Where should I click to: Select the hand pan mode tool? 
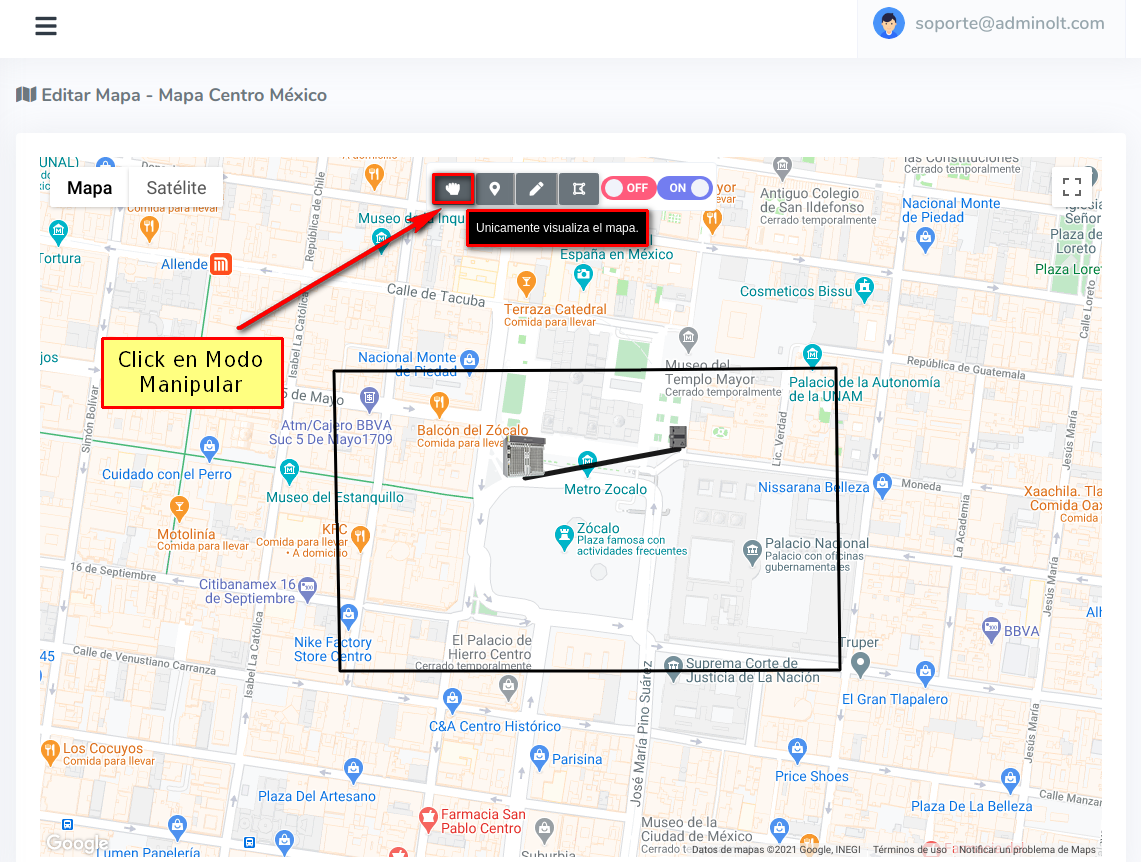point(453,188)
